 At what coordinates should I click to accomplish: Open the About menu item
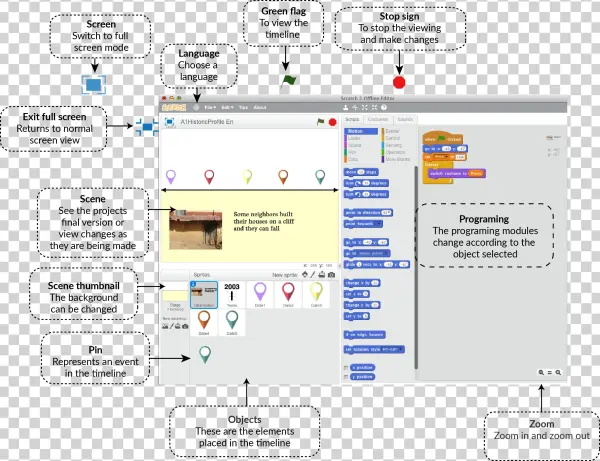(259, 107)
